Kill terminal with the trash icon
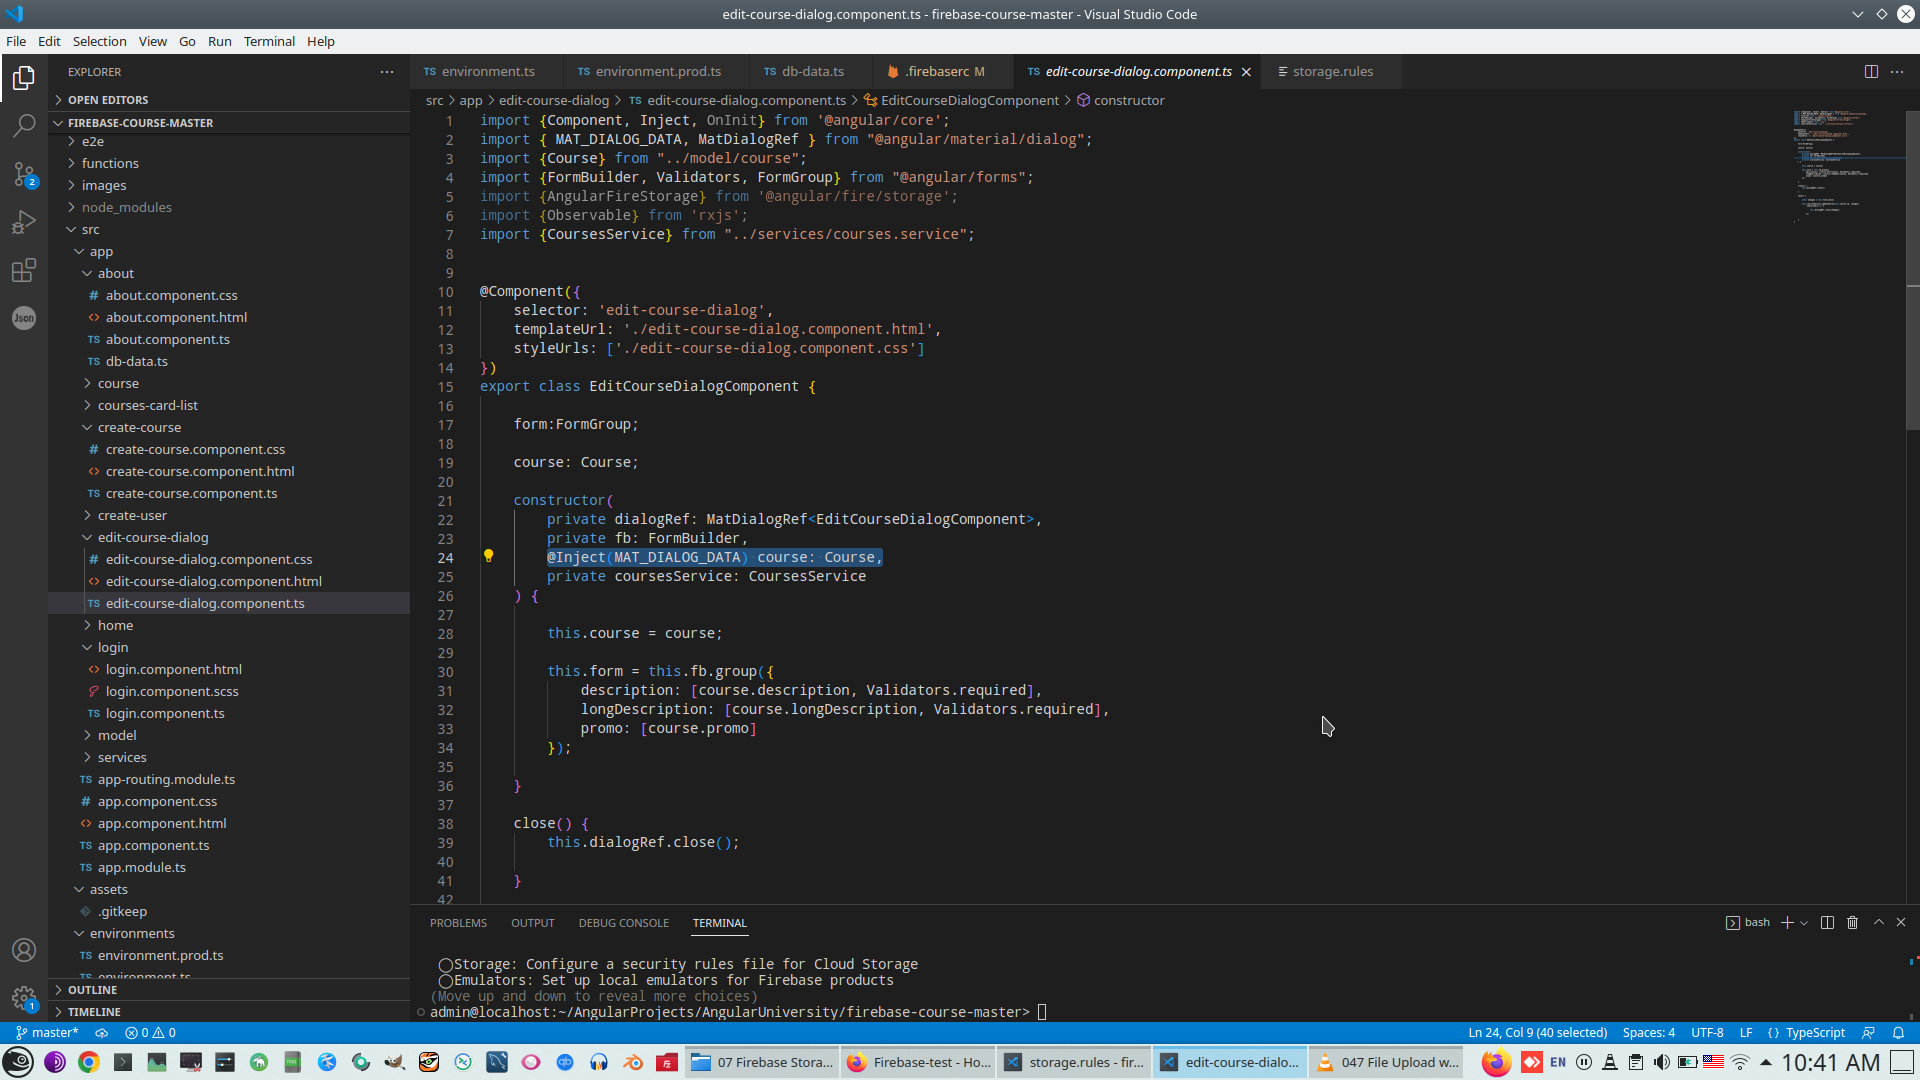 (x=1852, y=922)
